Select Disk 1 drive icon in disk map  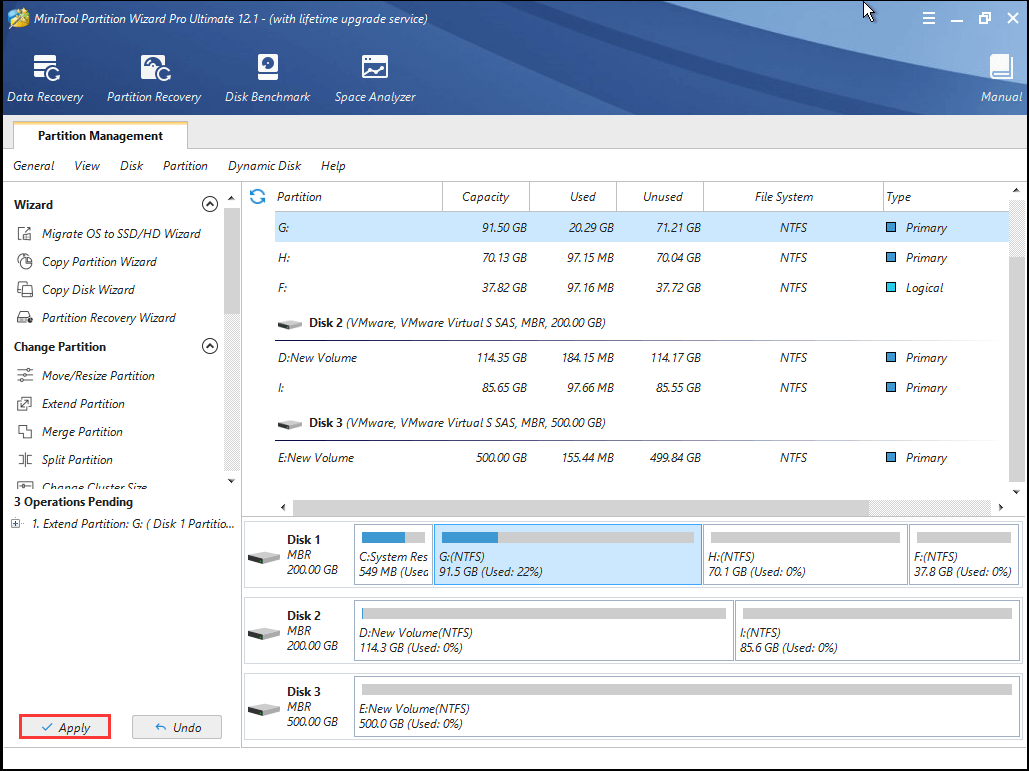264,558
